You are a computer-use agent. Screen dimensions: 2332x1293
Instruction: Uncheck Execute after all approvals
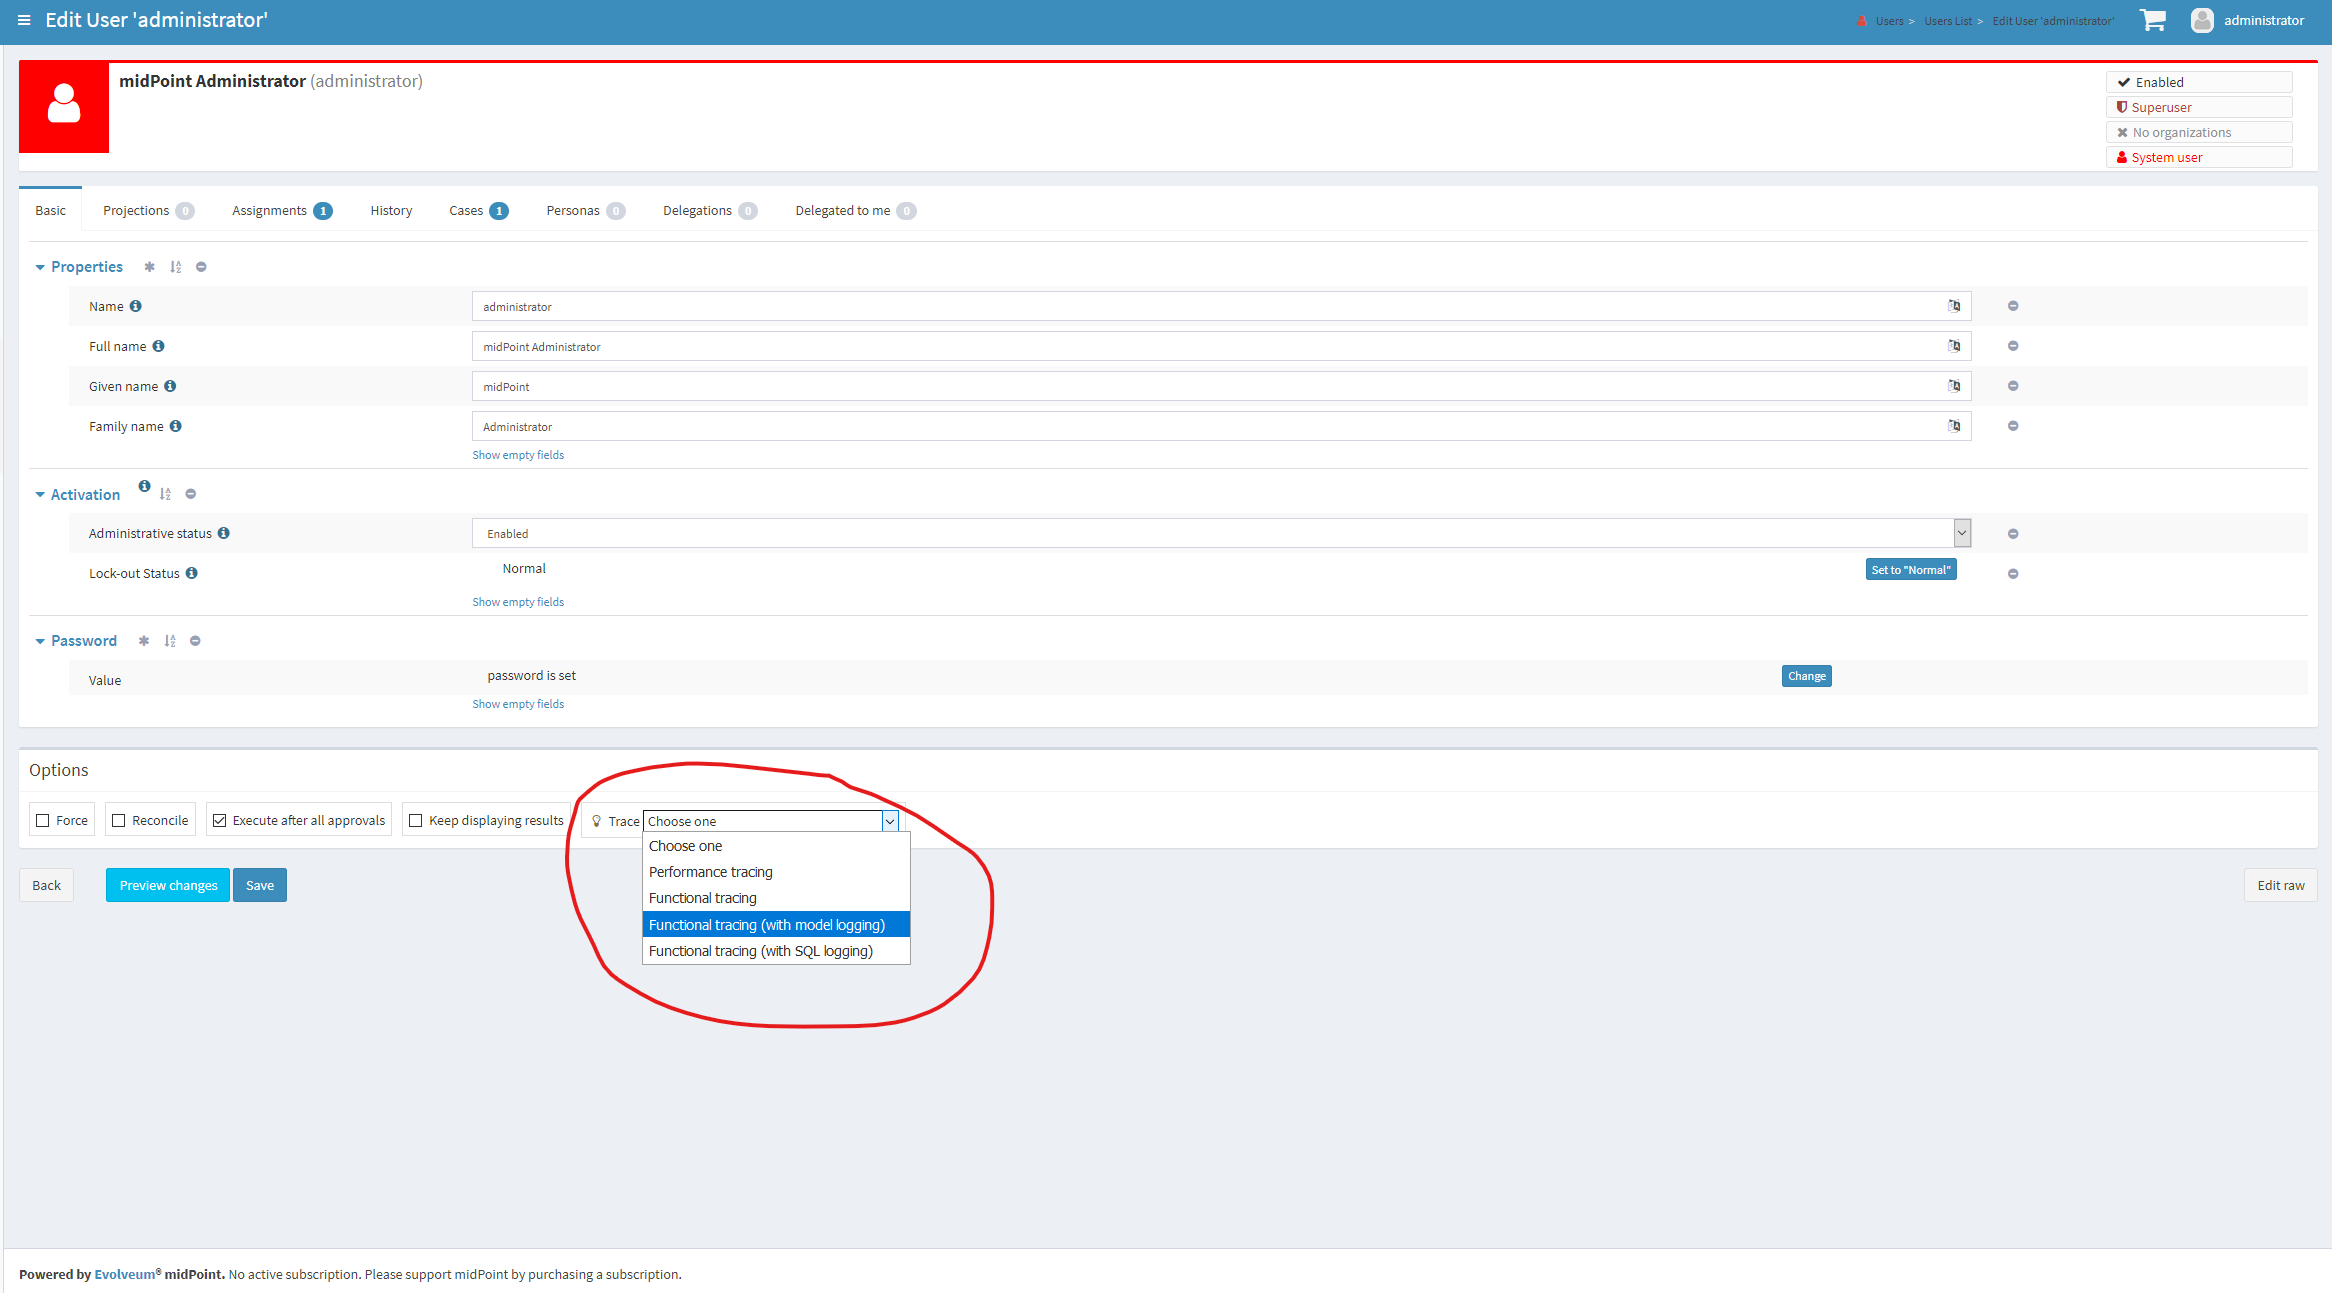click(x=220, y=821)
